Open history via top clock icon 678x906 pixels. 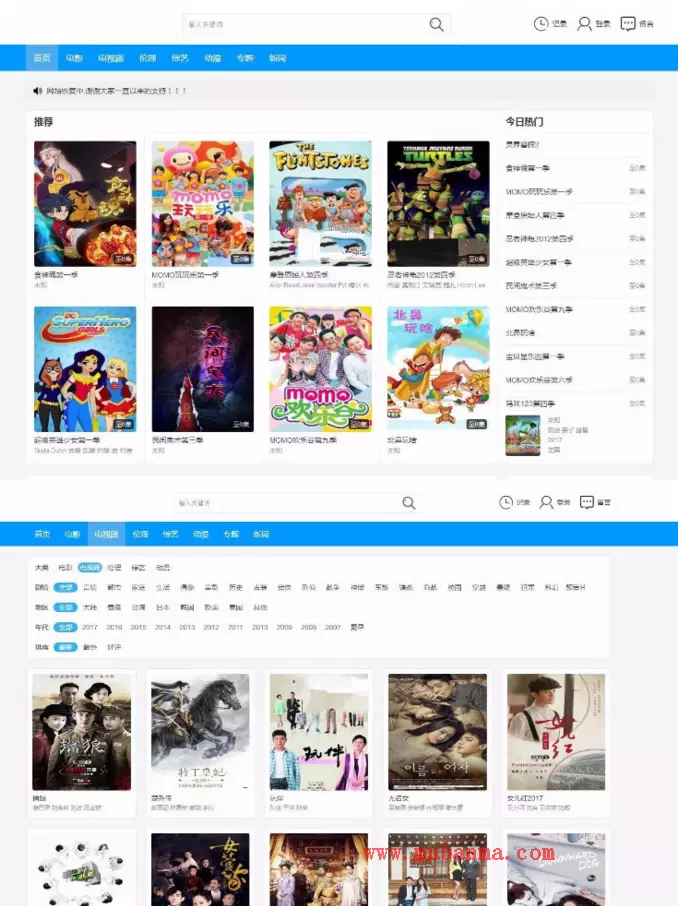coord(541,23)
